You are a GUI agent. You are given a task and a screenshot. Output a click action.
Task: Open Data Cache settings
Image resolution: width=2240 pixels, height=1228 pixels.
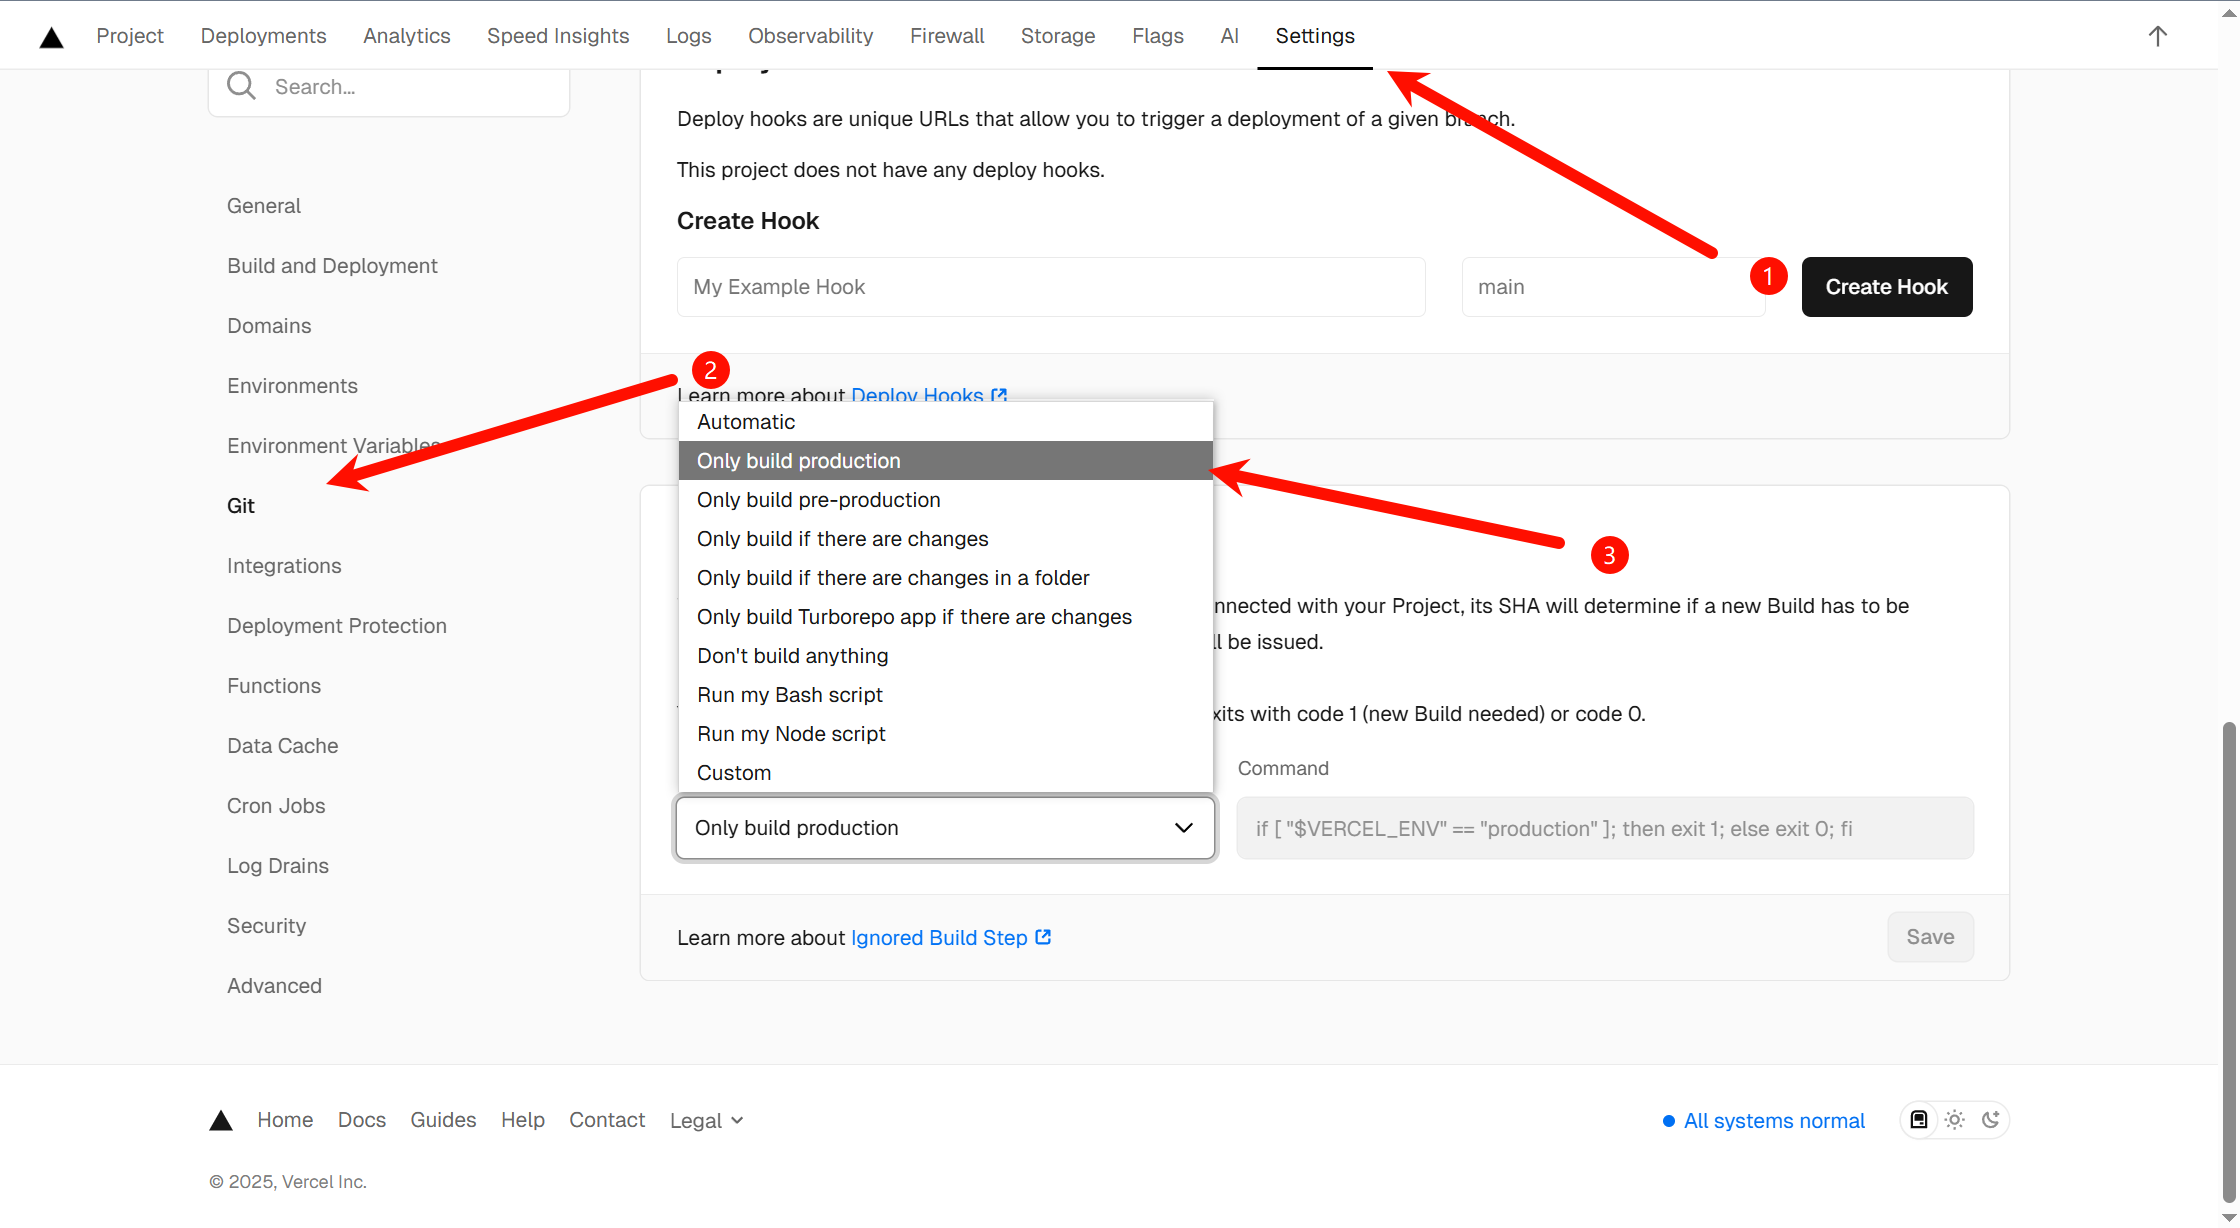(283, 746)
